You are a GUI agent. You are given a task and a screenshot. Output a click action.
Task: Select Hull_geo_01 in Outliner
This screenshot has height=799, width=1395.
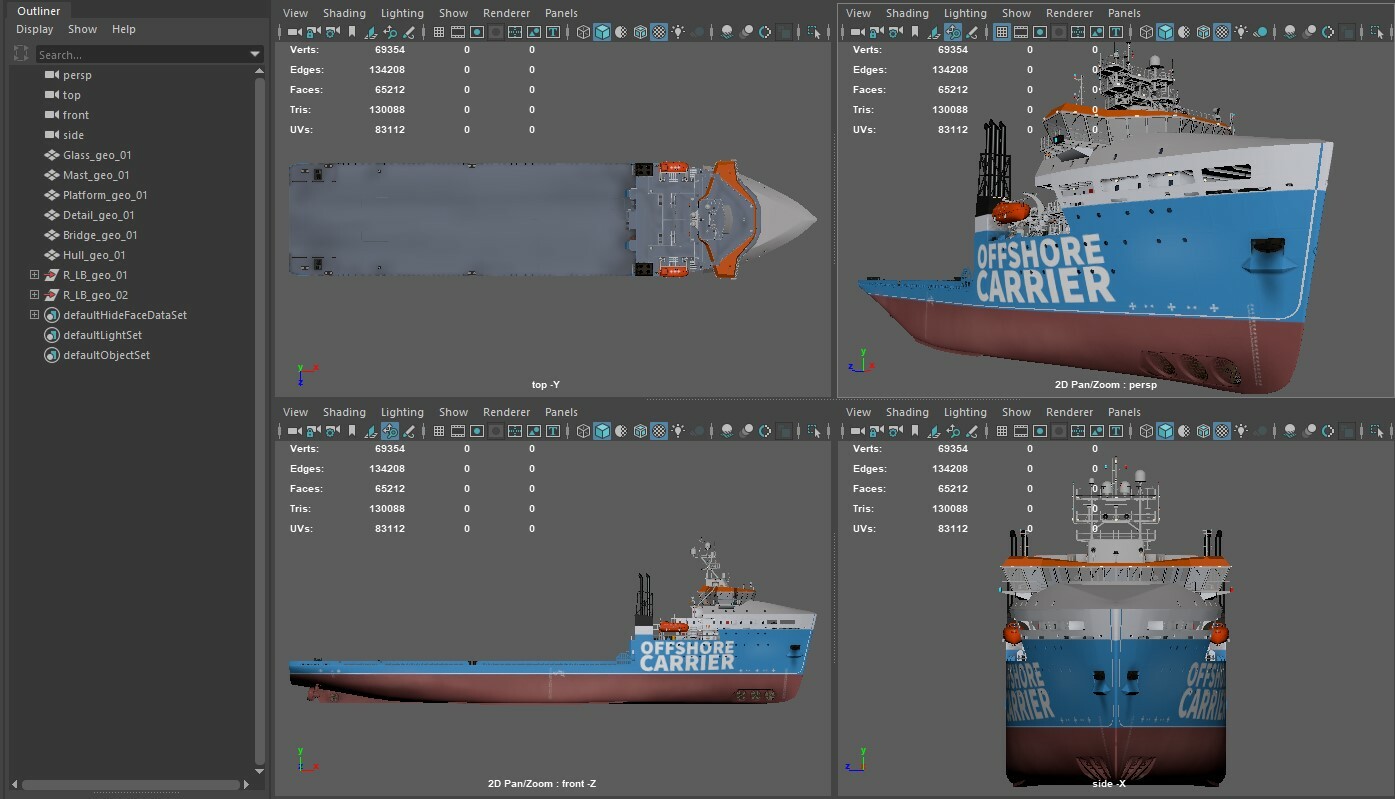coord(94,255)
